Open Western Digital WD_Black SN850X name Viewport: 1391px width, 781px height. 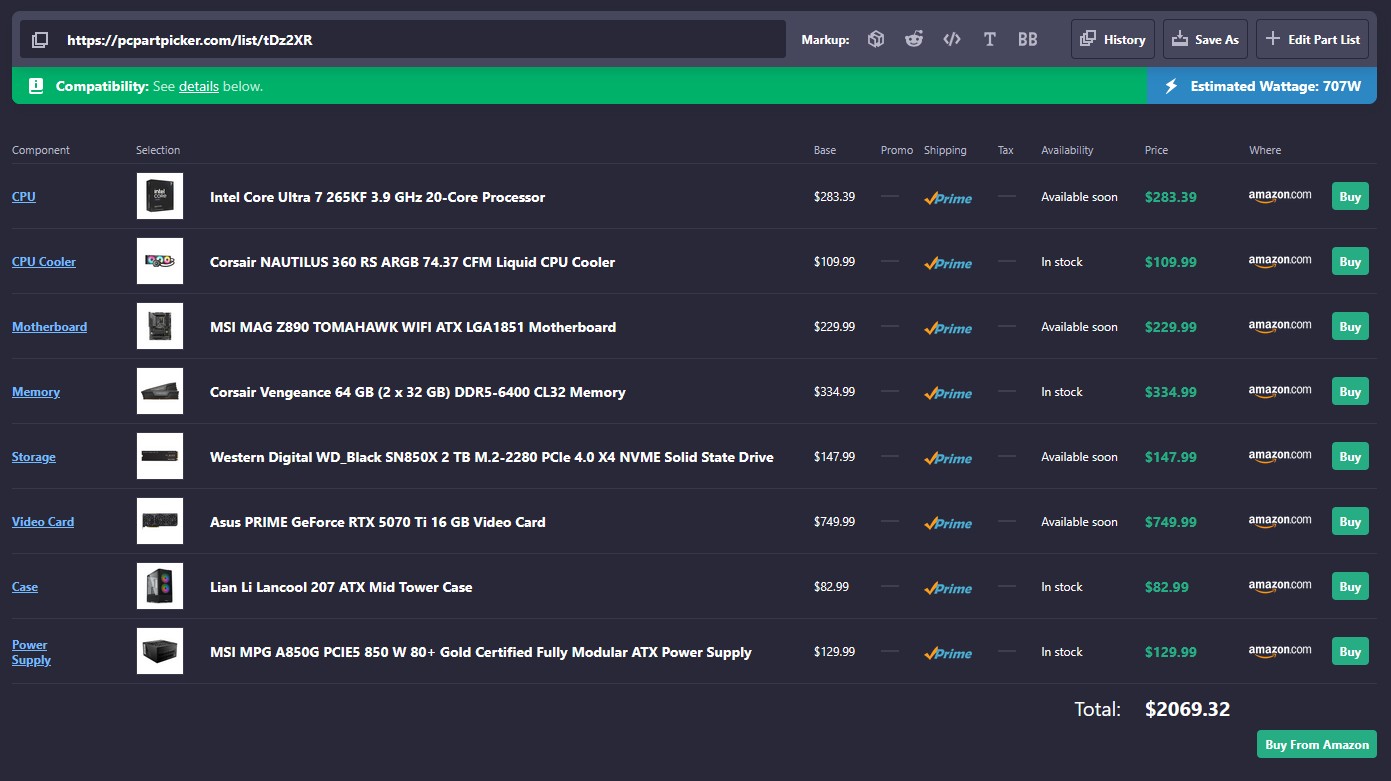point(492,457)
